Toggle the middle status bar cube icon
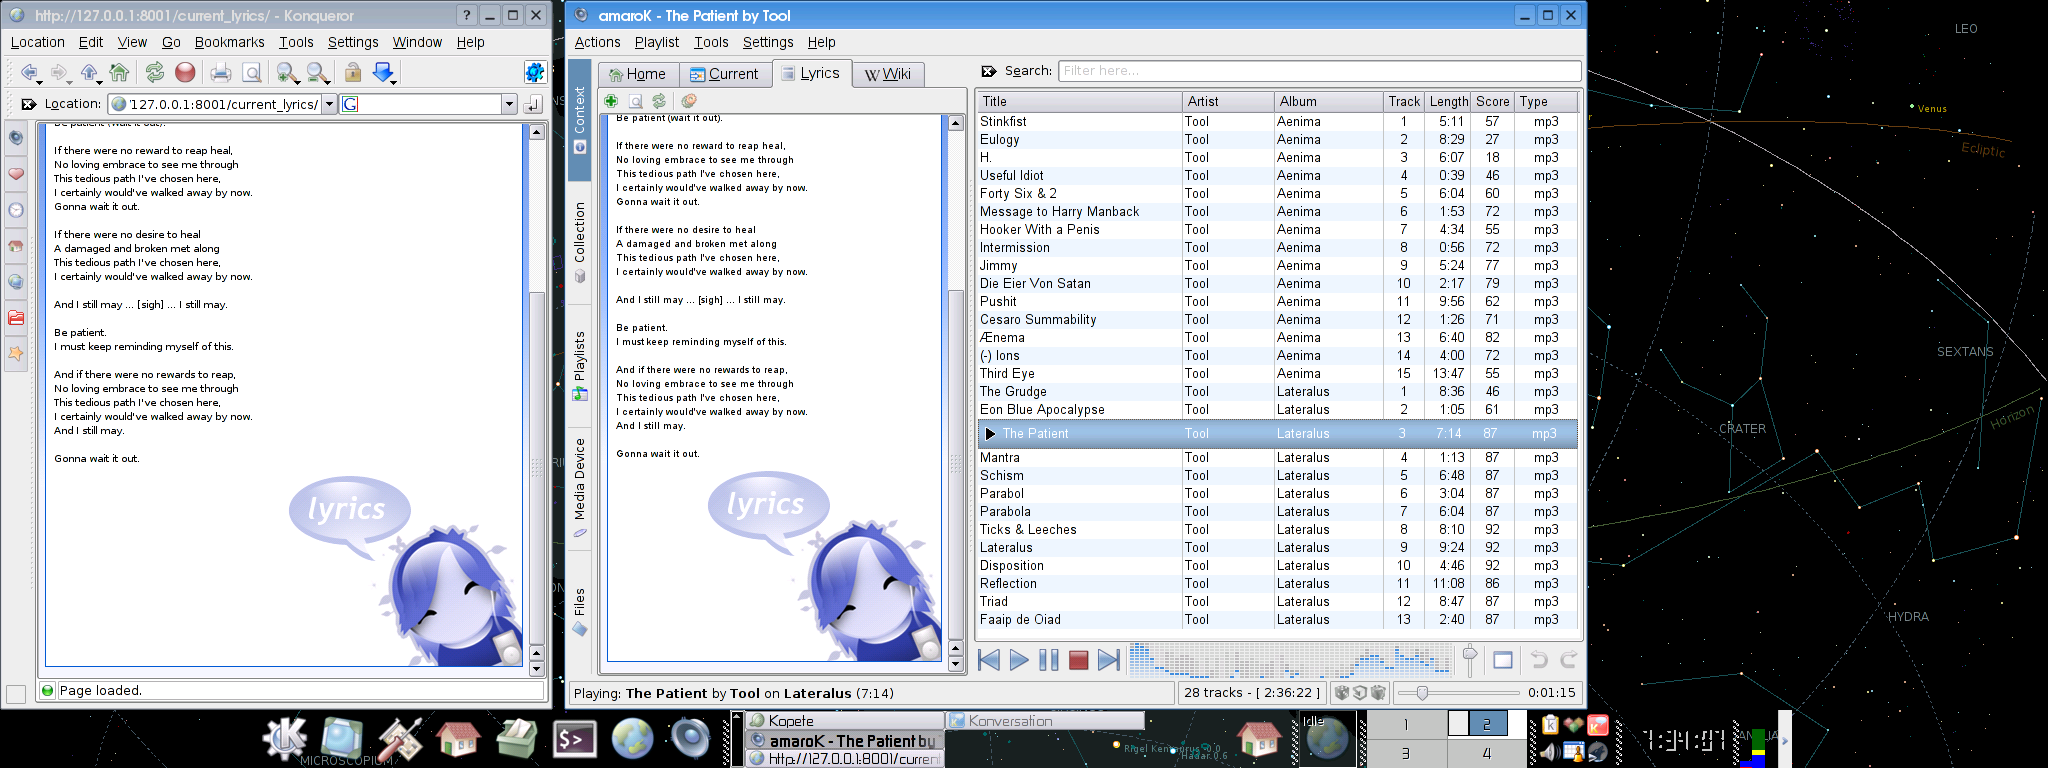 coord(1360,692)
